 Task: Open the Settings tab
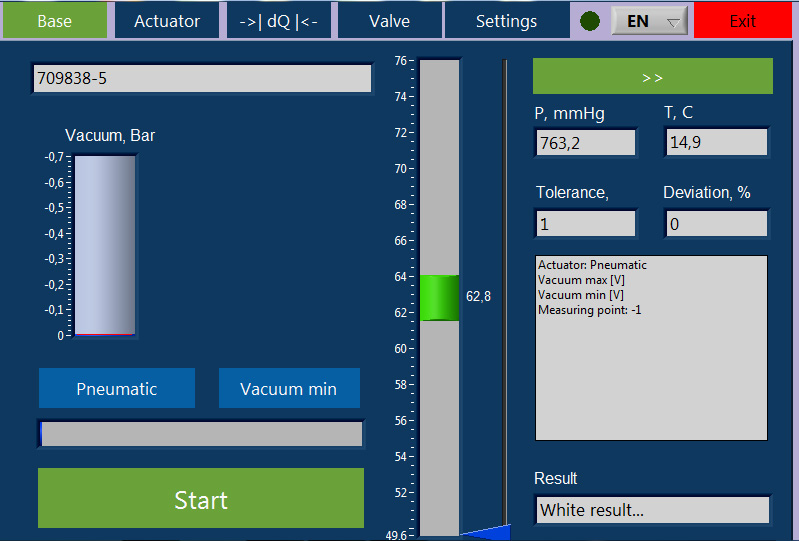point(506,21)
